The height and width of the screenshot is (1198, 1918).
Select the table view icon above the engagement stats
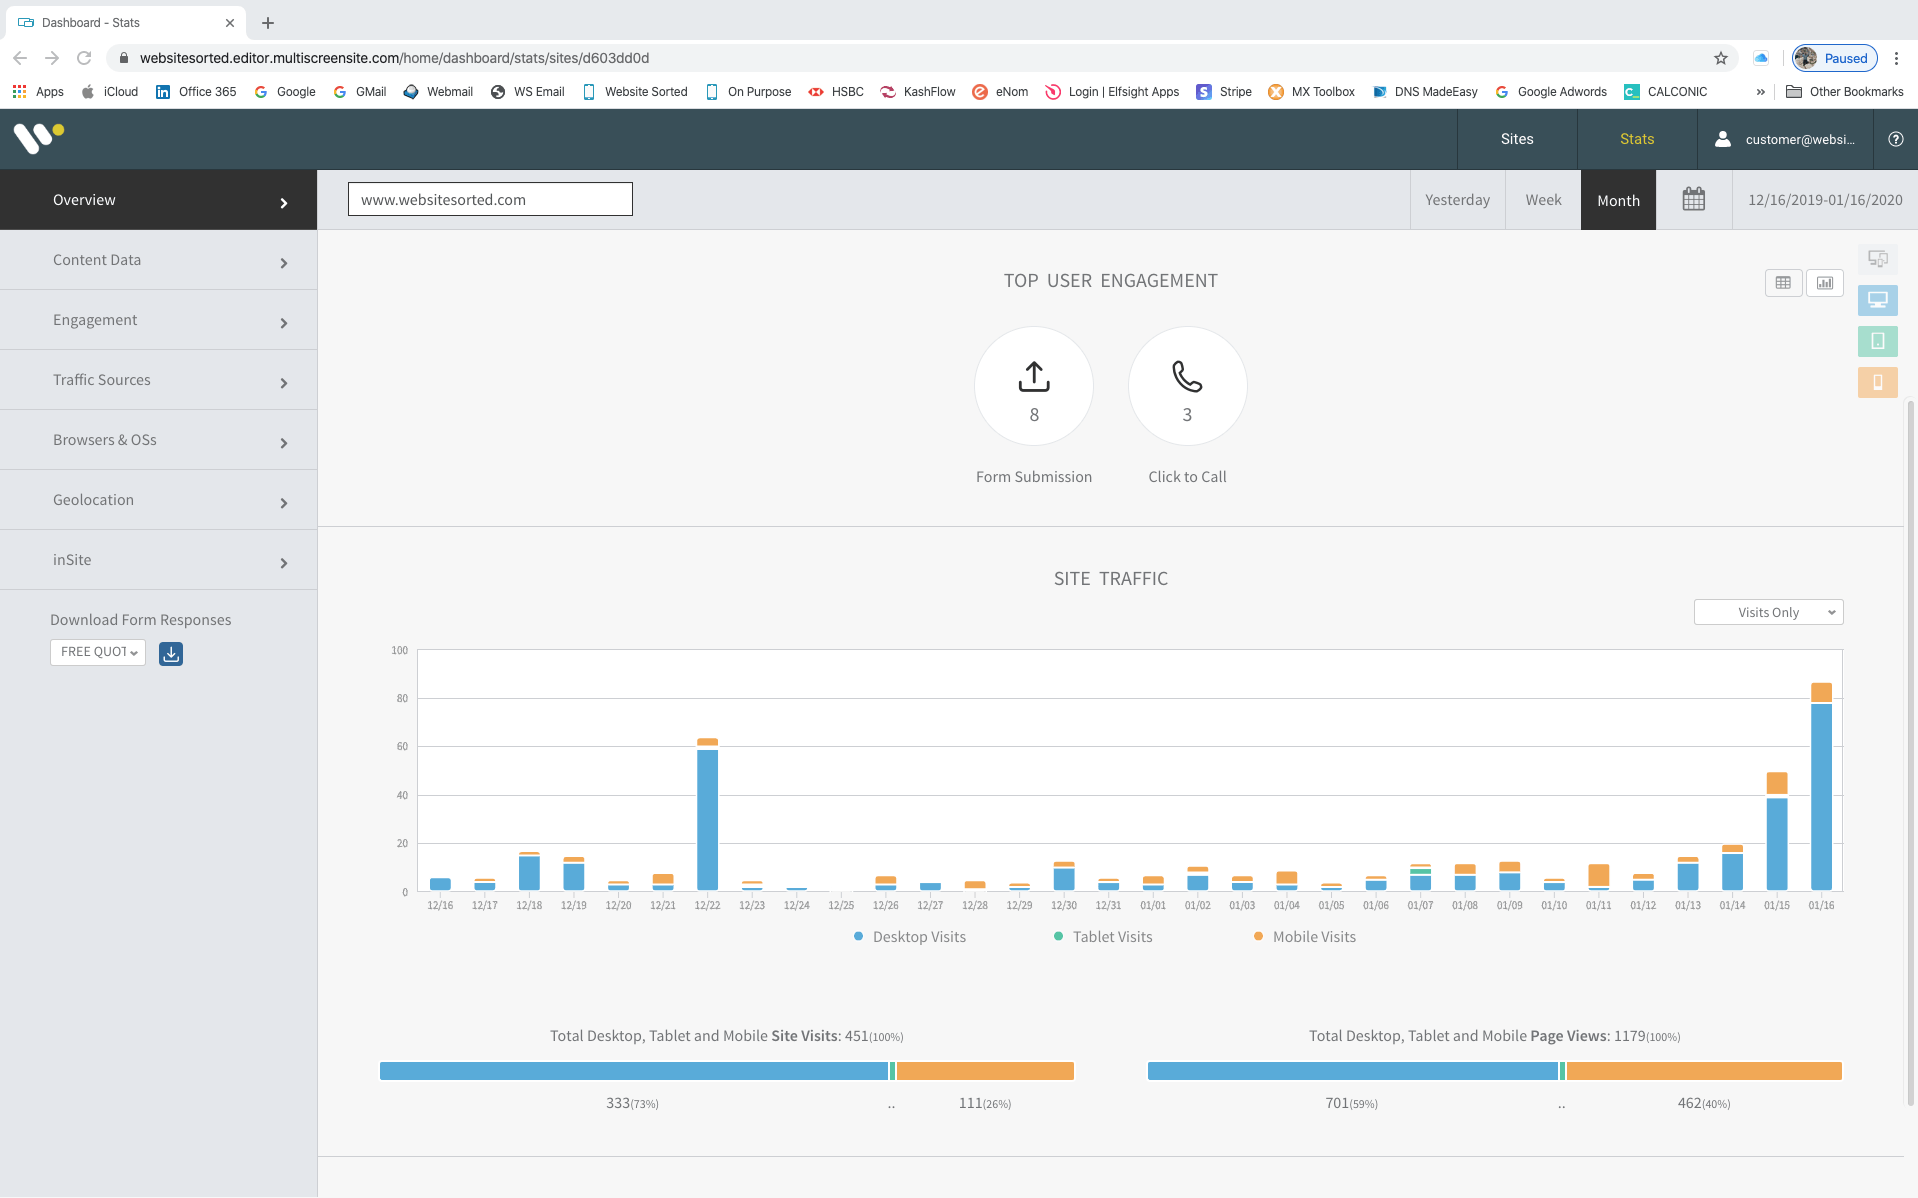click(1782, 283)
